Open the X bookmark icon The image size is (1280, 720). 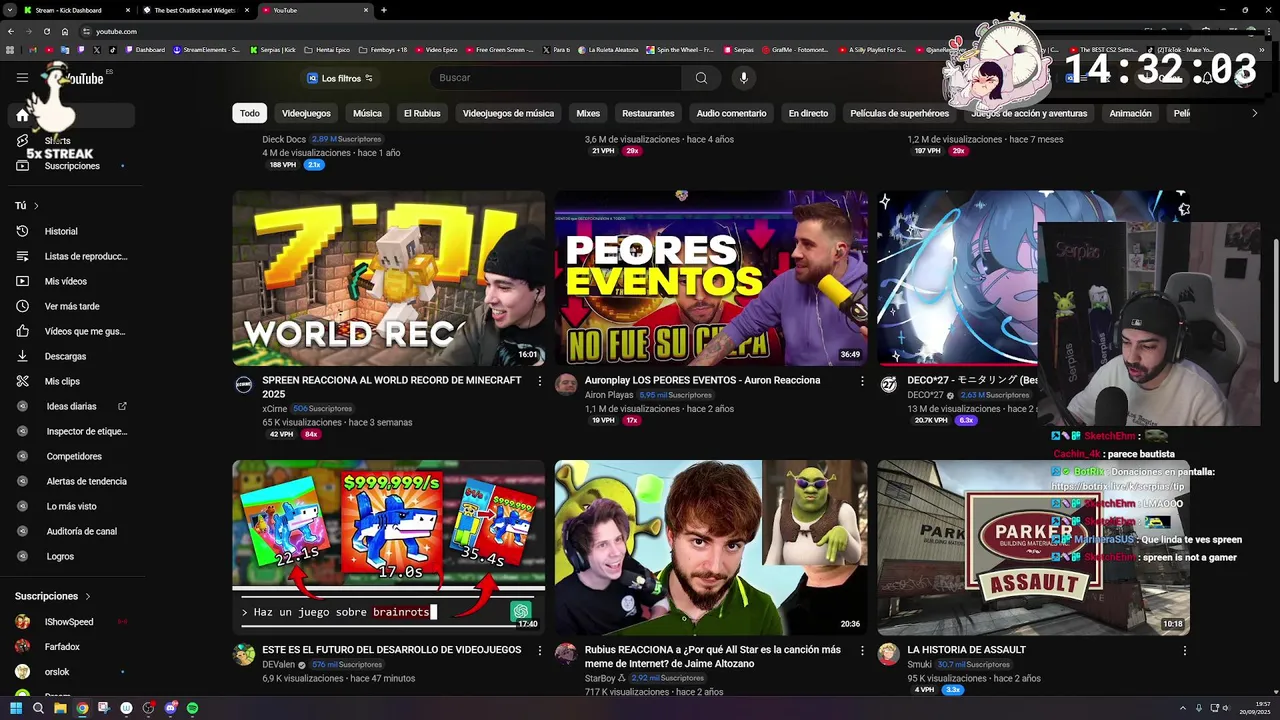(96, 49)
